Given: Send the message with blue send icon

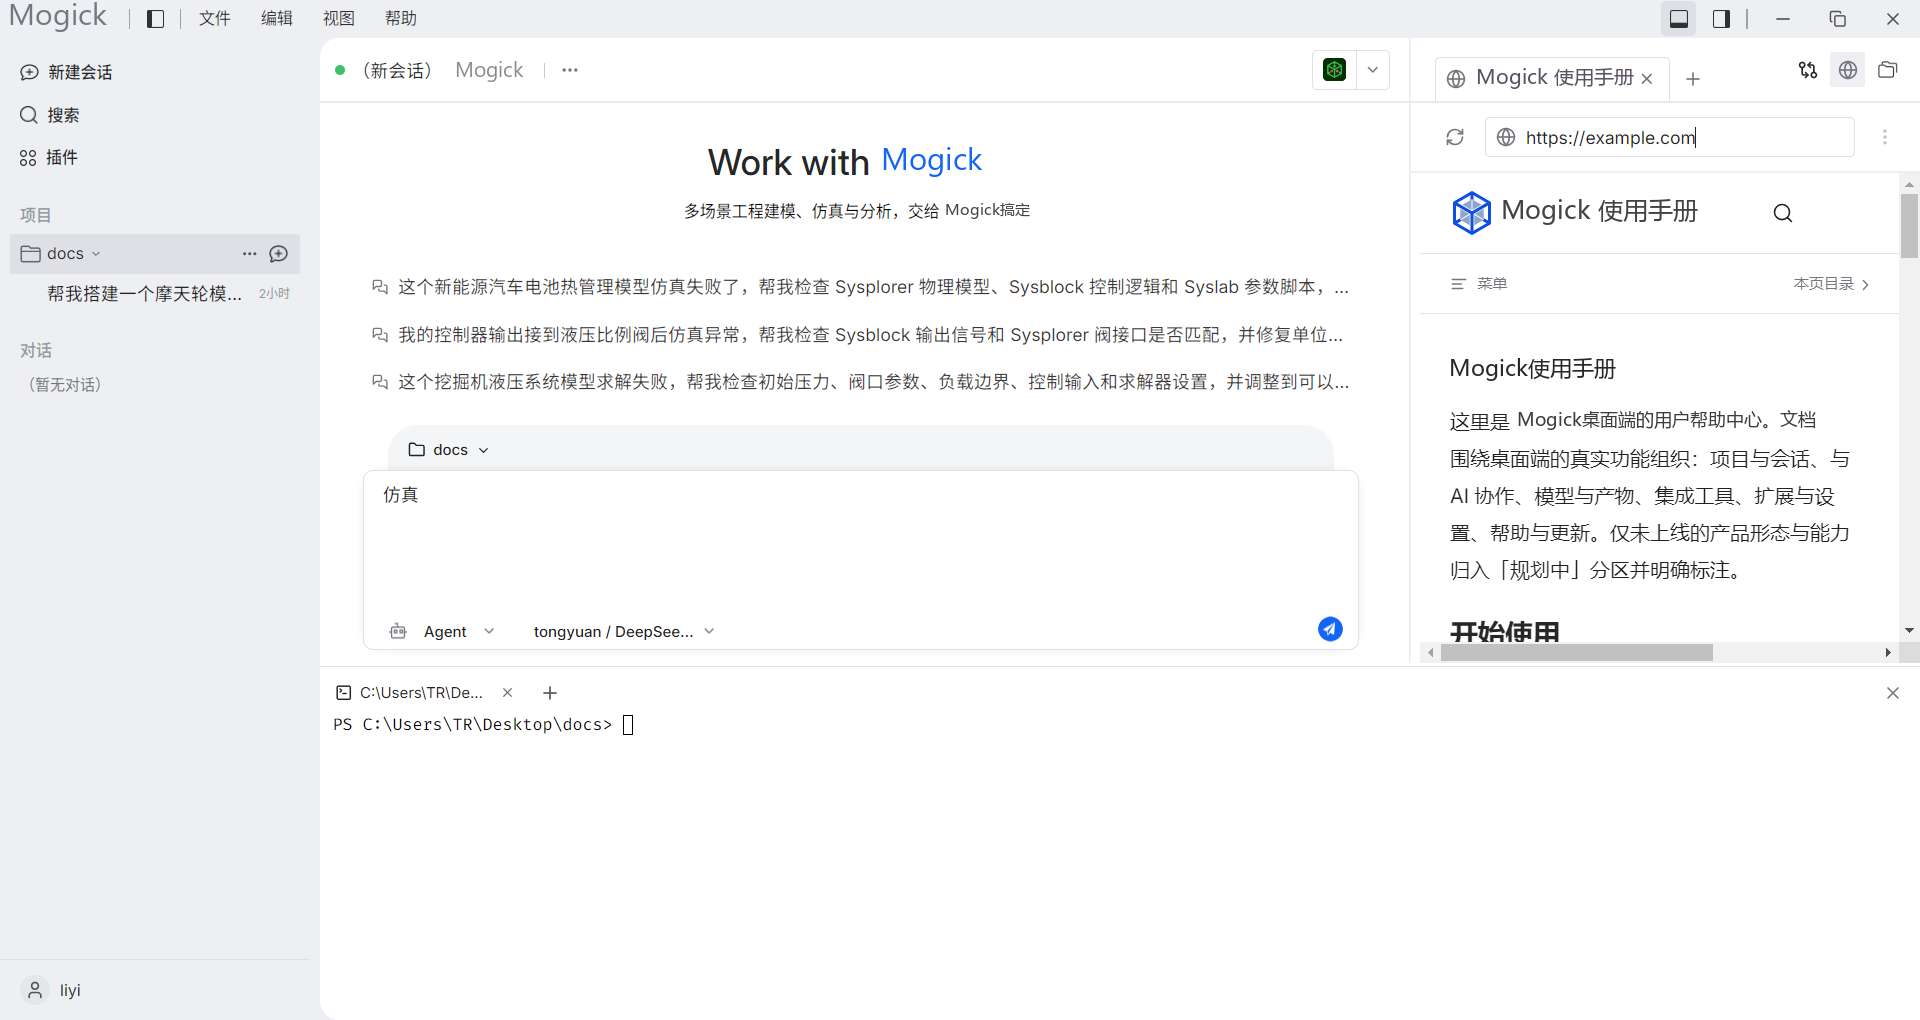Looking at the screenshot, I should point(1330,629).
